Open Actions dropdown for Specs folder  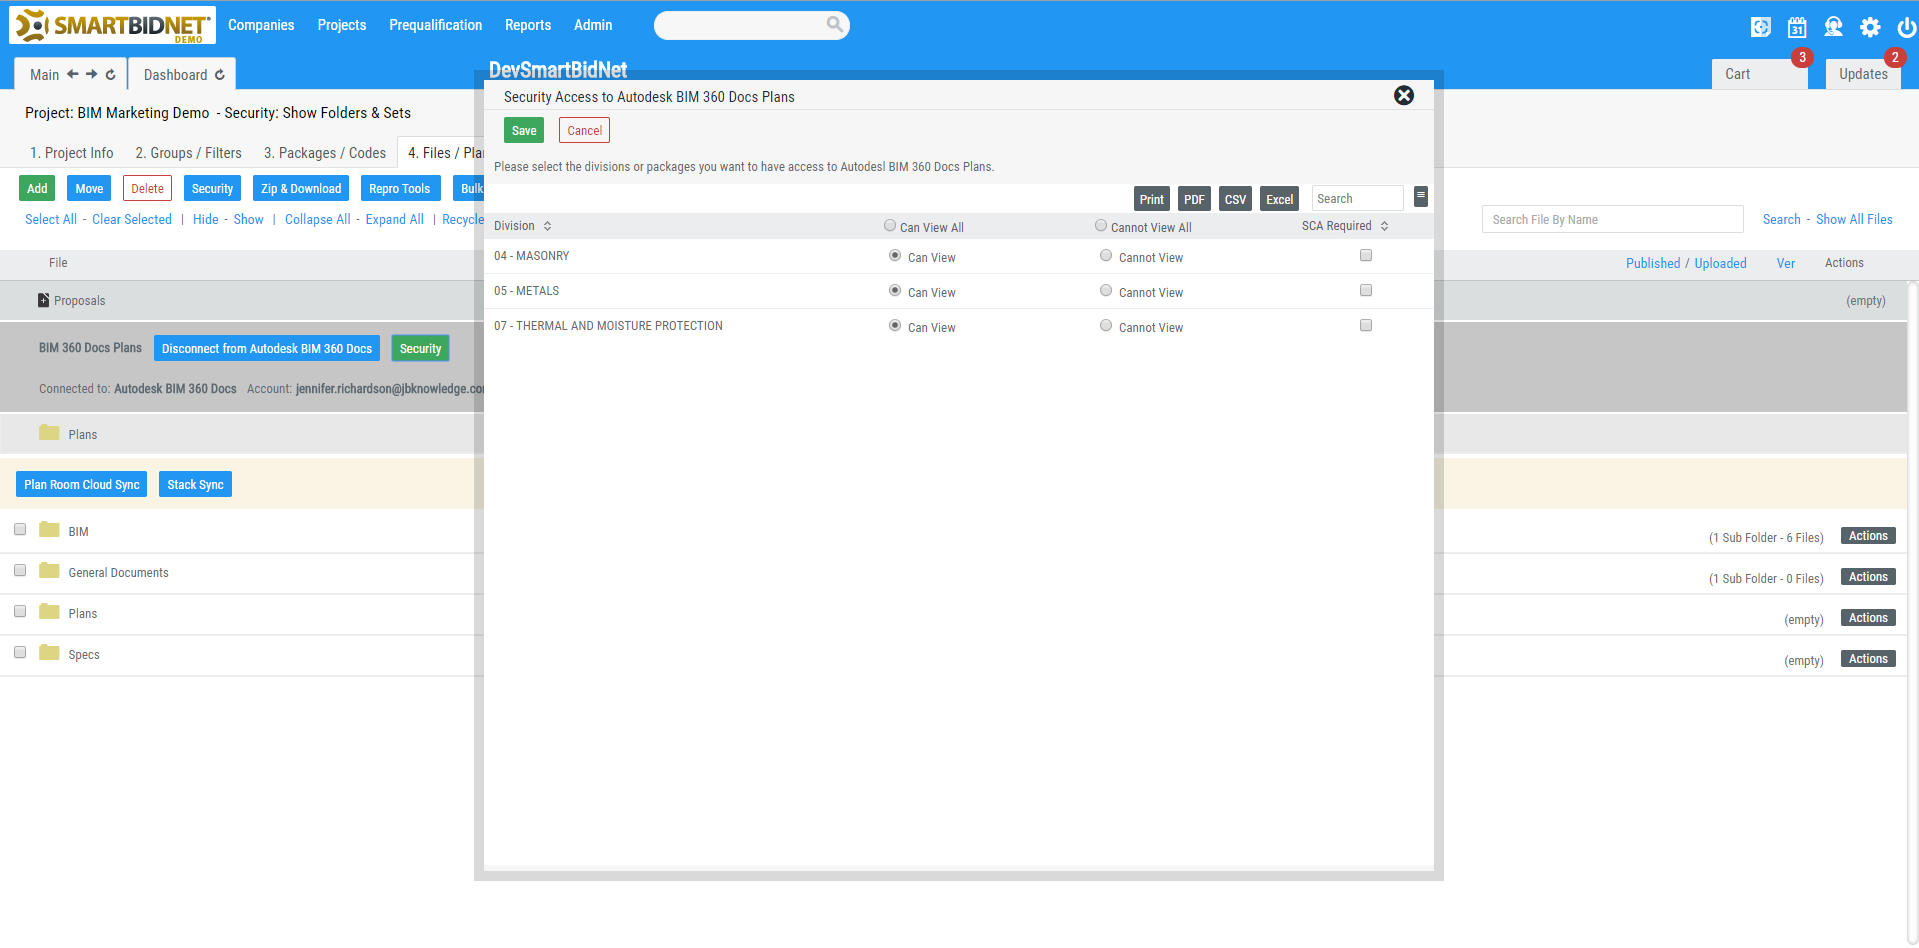coord(1868,659)
